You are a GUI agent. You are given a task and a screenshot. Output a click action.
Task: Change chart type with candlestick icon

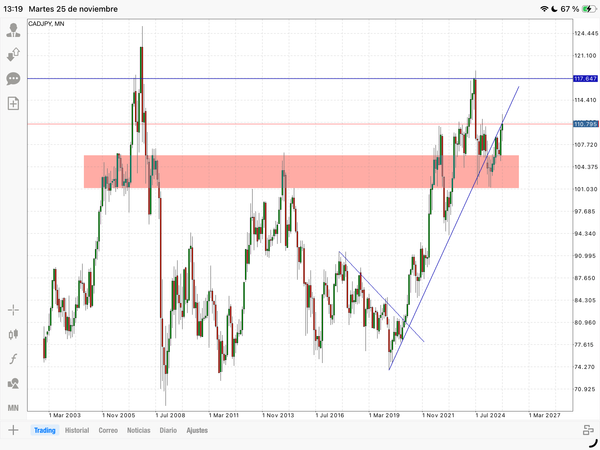click(x=13, y=334)
